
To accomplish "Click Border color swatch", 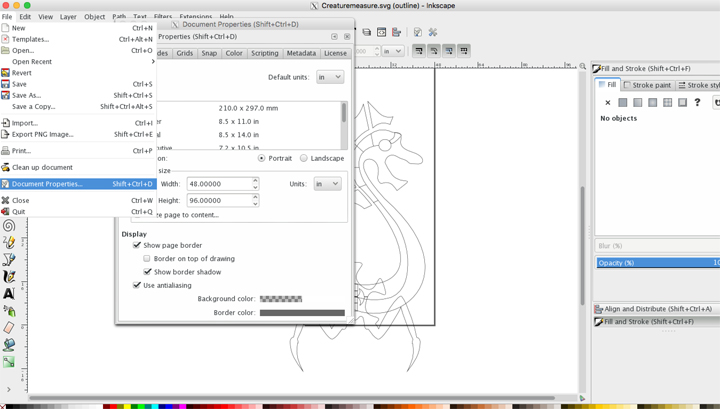I will (x=302, y=313).
